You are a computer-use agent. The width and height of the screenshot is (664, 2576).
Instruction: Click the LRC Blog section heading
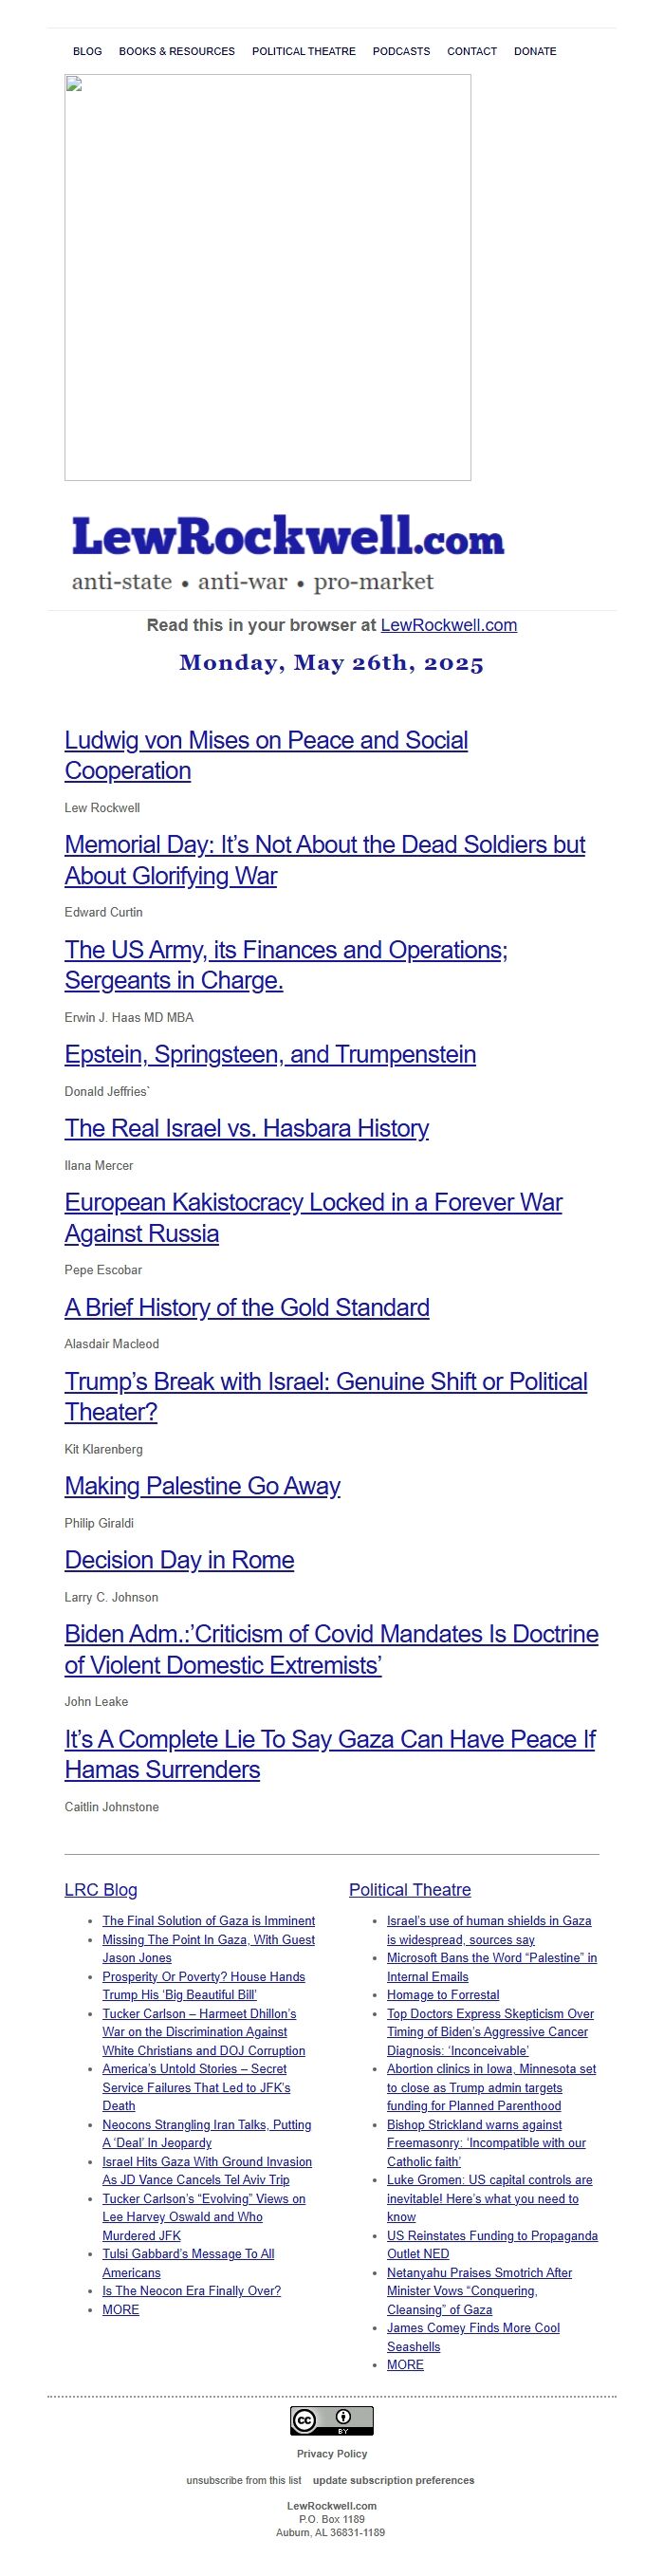coord(101,1889)
